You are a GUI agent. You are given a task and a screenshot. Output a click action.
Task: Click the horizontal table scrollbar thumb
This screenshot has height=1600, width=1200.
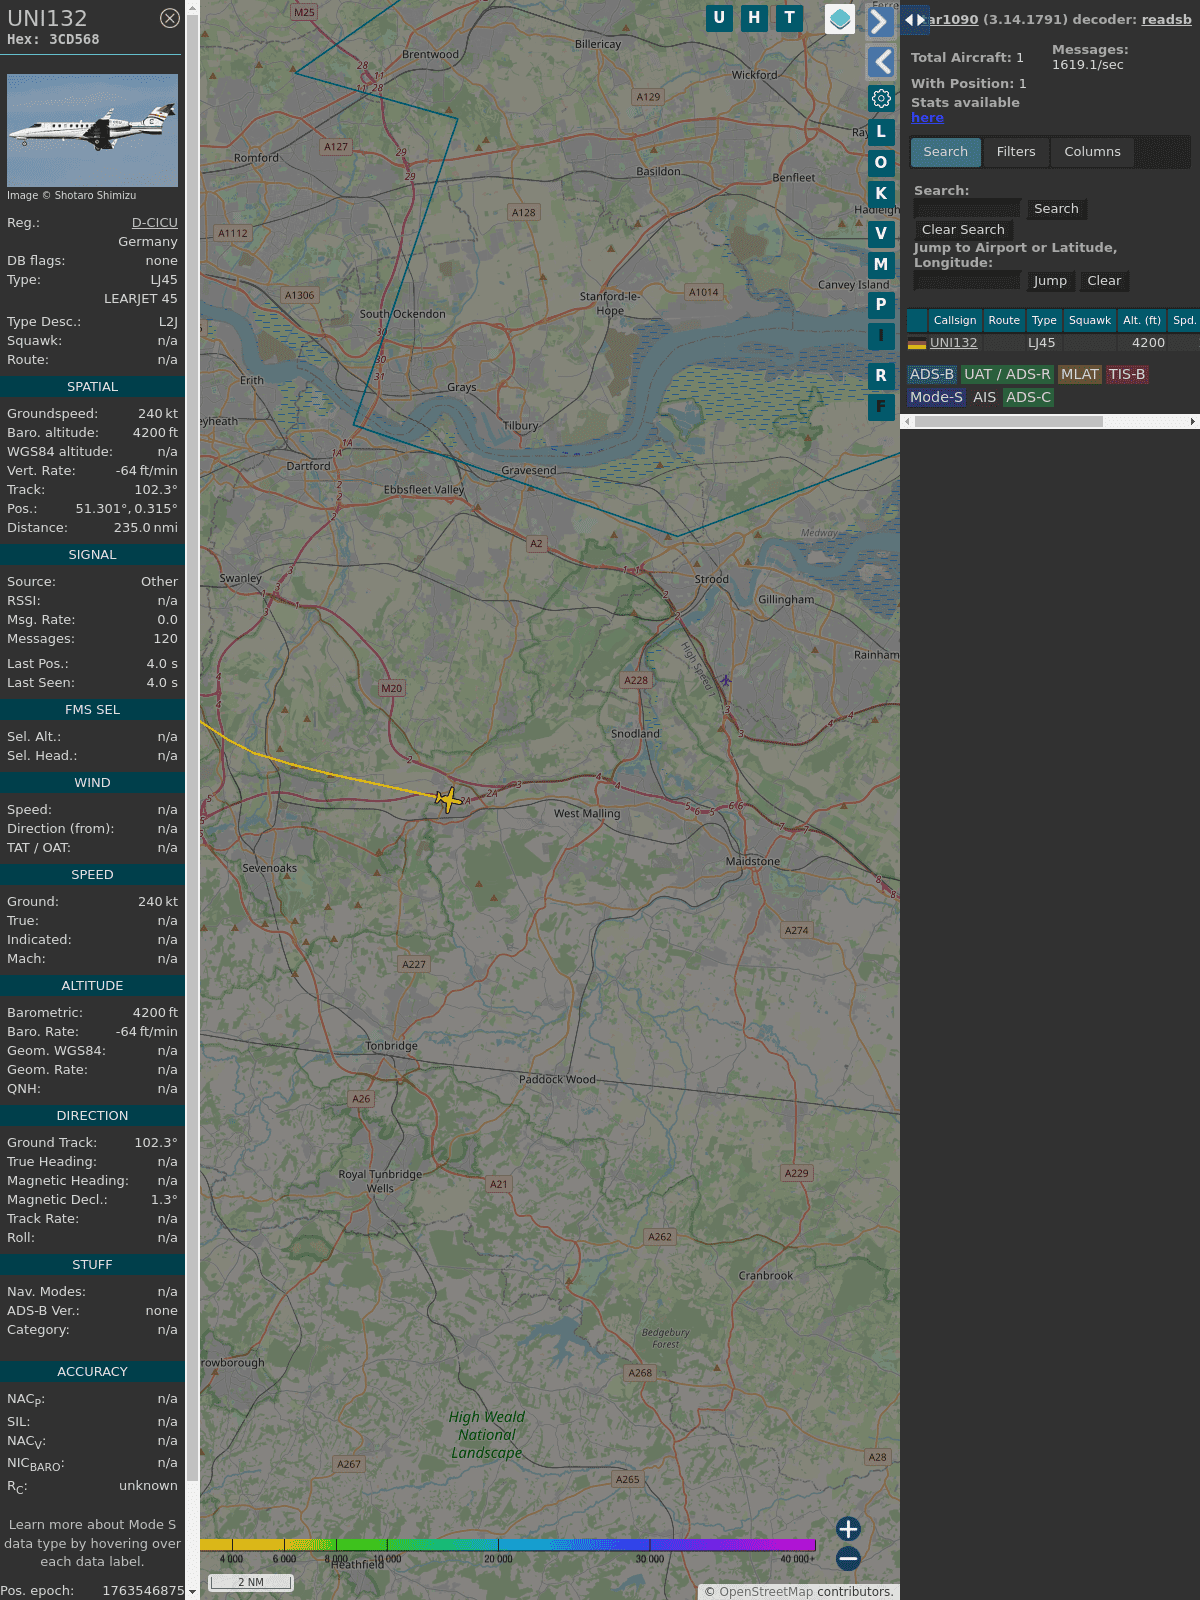point(1009,421)
